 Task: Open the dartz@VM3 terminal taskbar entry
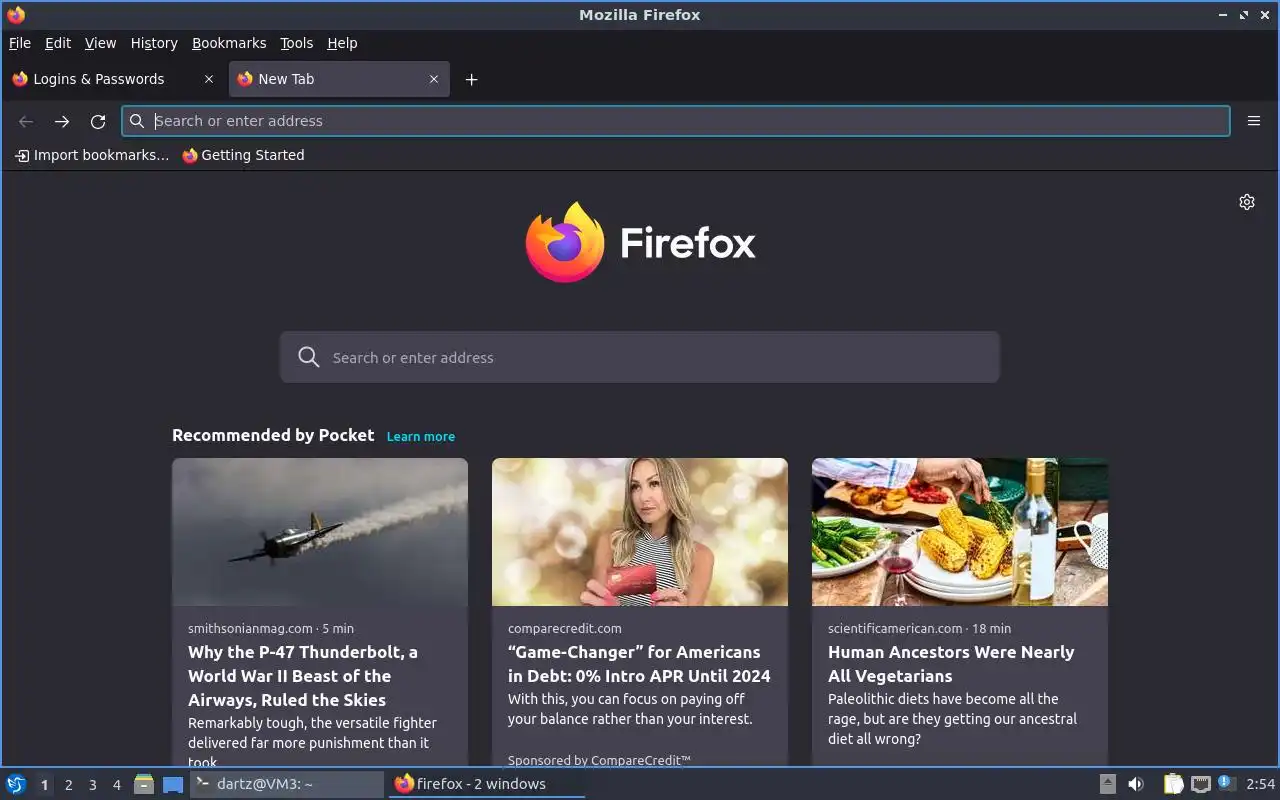(x=287, y=784)
